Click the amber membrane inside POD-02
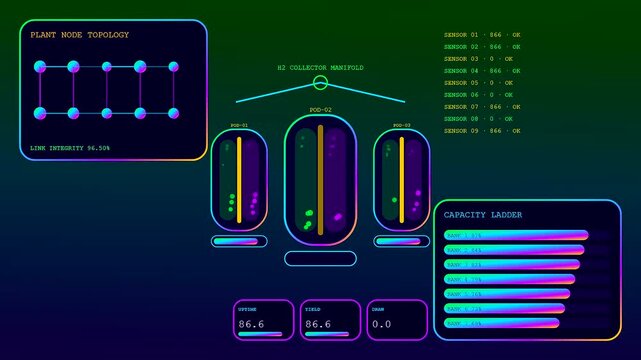641x360 pixels. coord(320,180)
